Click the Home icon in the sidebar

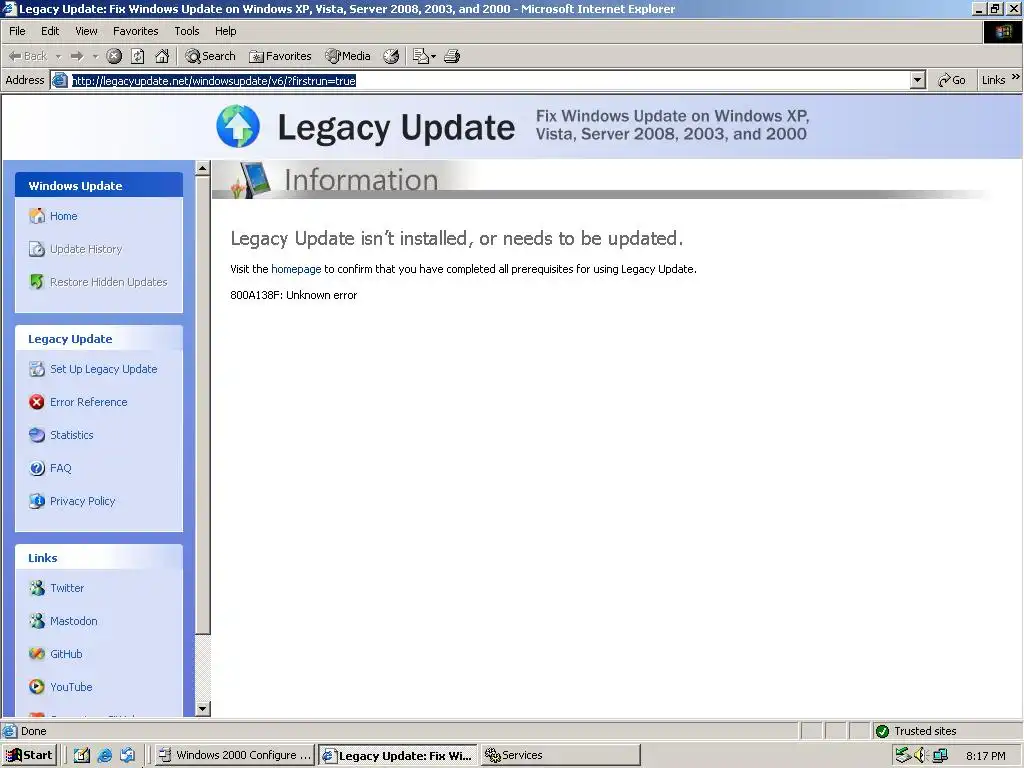pyautogui.click(x=37, y=216)
